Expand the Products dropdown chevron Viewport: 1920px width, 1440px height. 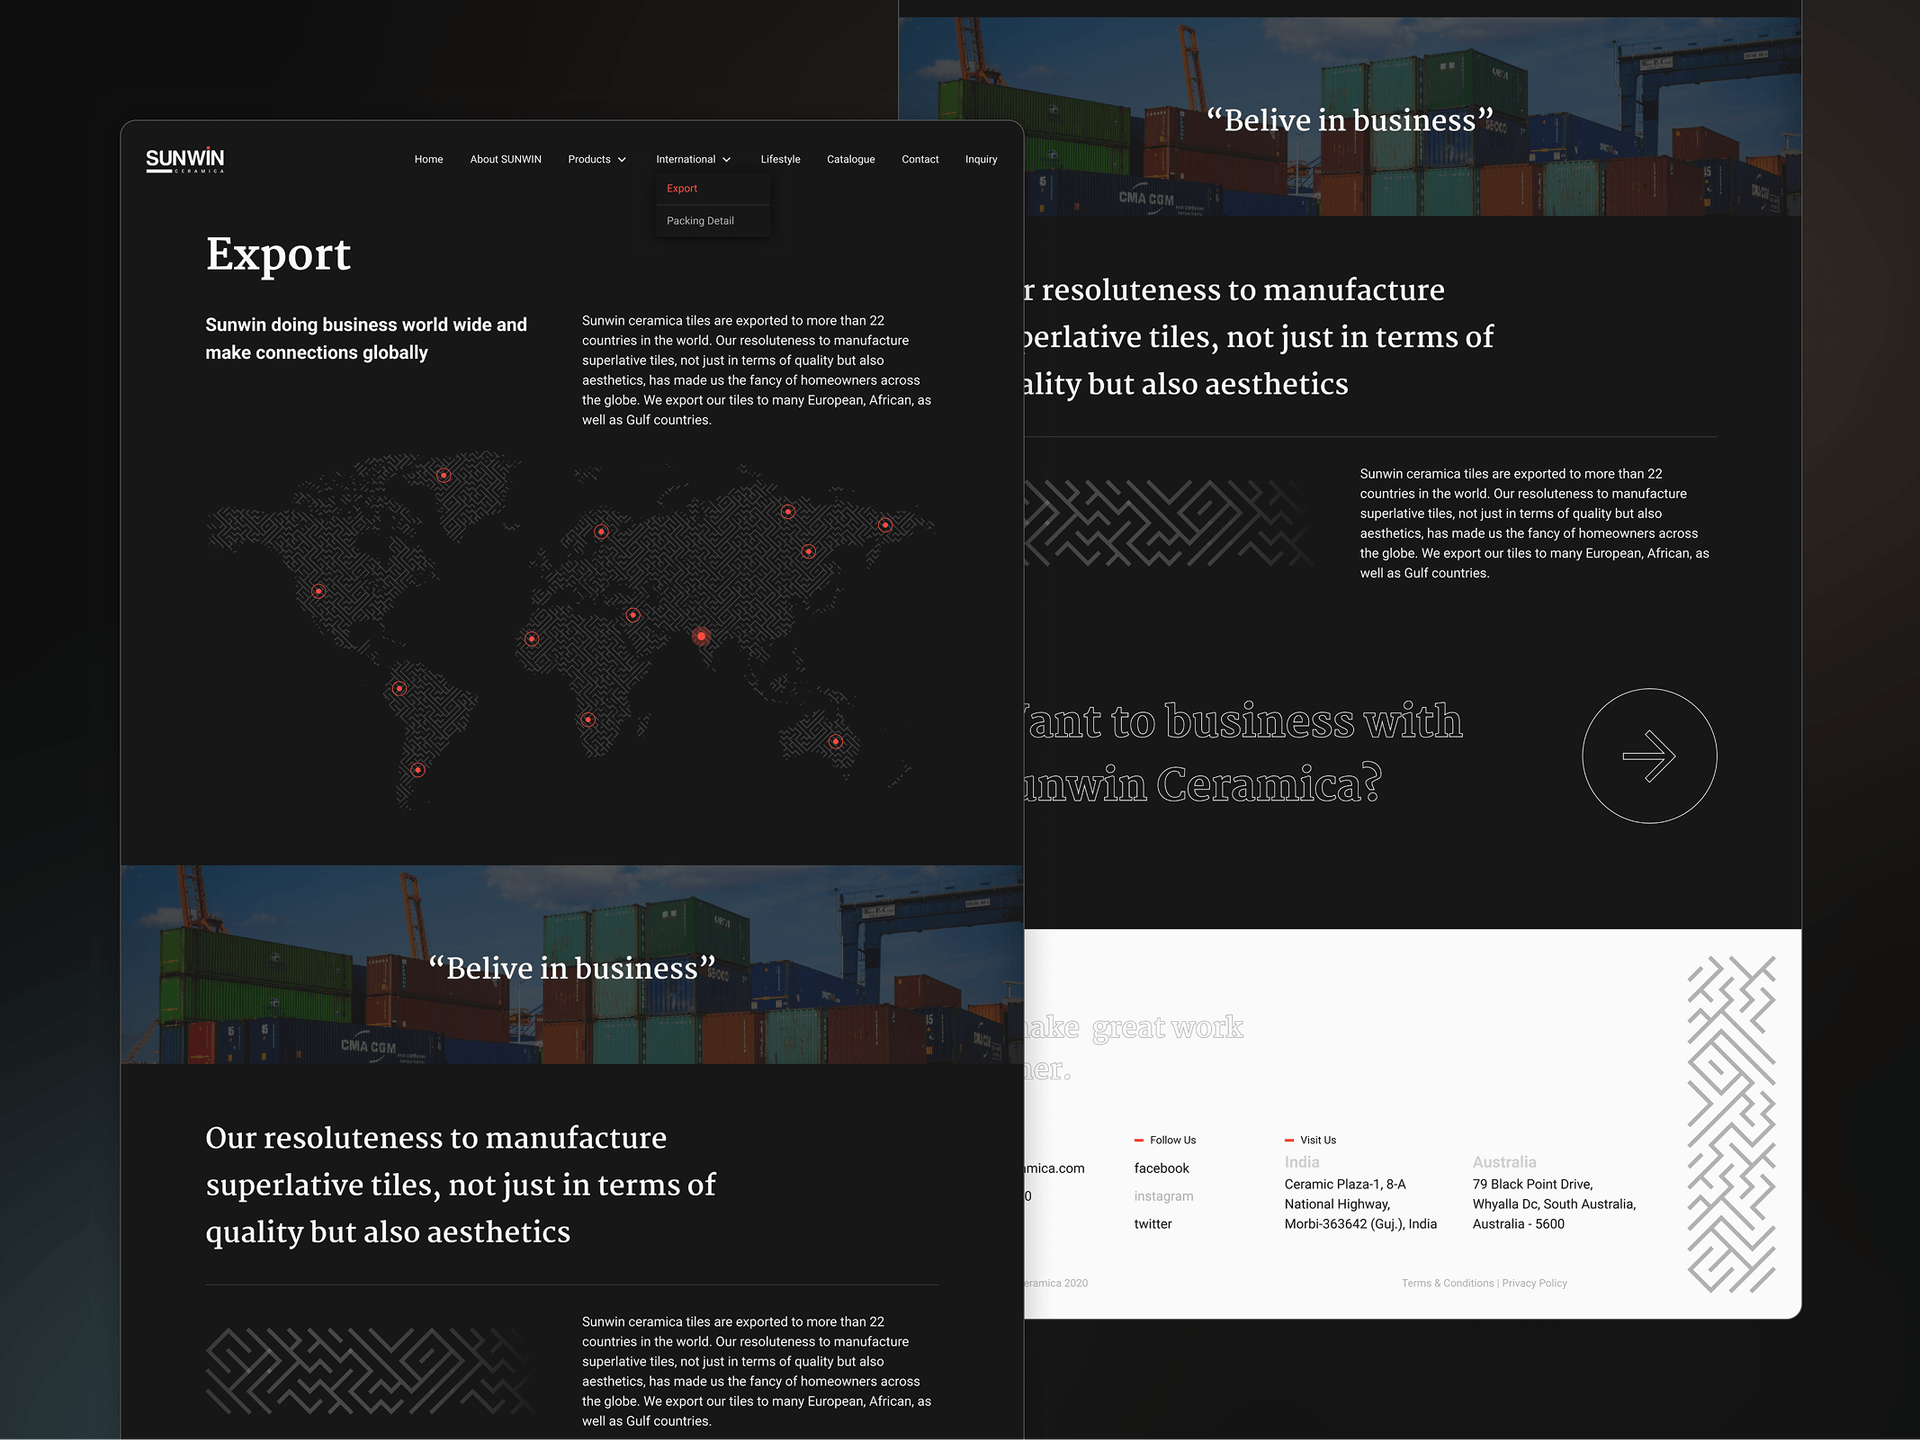tap(622, 160)
